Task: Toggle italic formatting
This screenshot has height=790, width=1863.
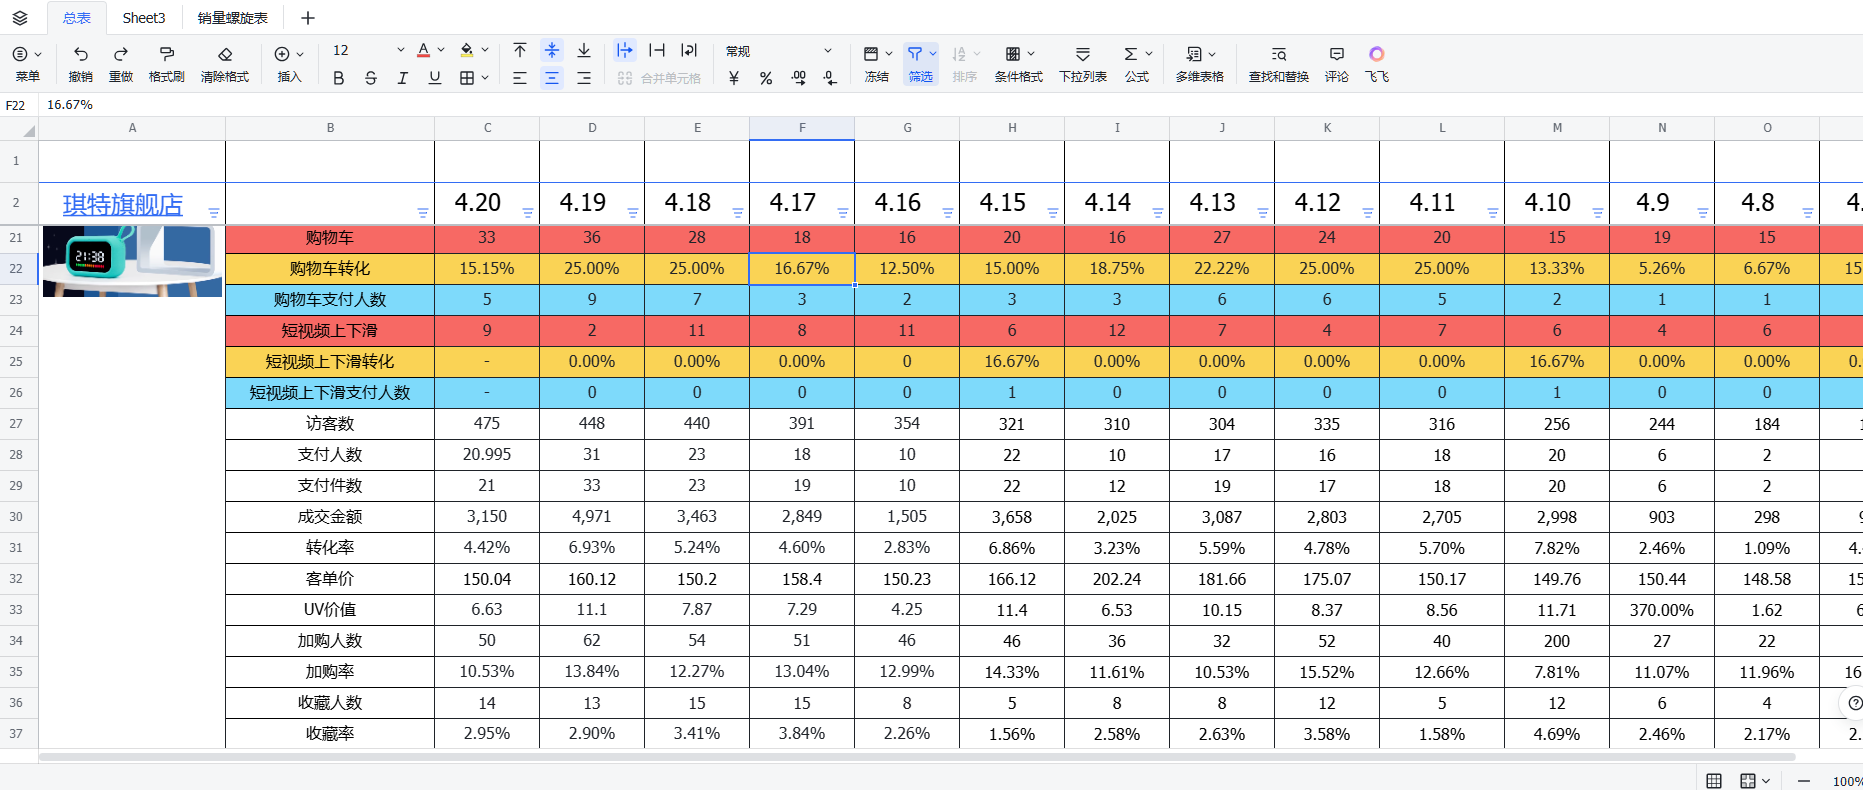Action: [x=403, y=78]
